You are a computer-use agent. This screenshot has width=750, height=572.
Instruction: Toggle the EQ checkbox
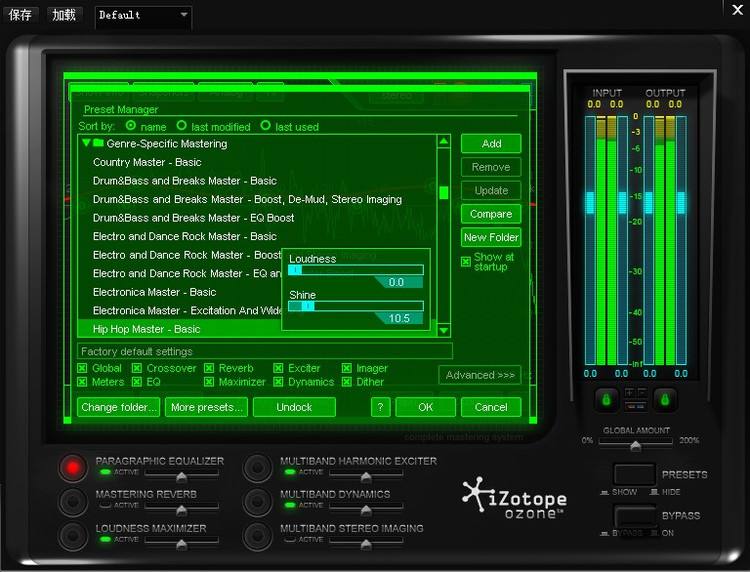(x=137, y=382)
